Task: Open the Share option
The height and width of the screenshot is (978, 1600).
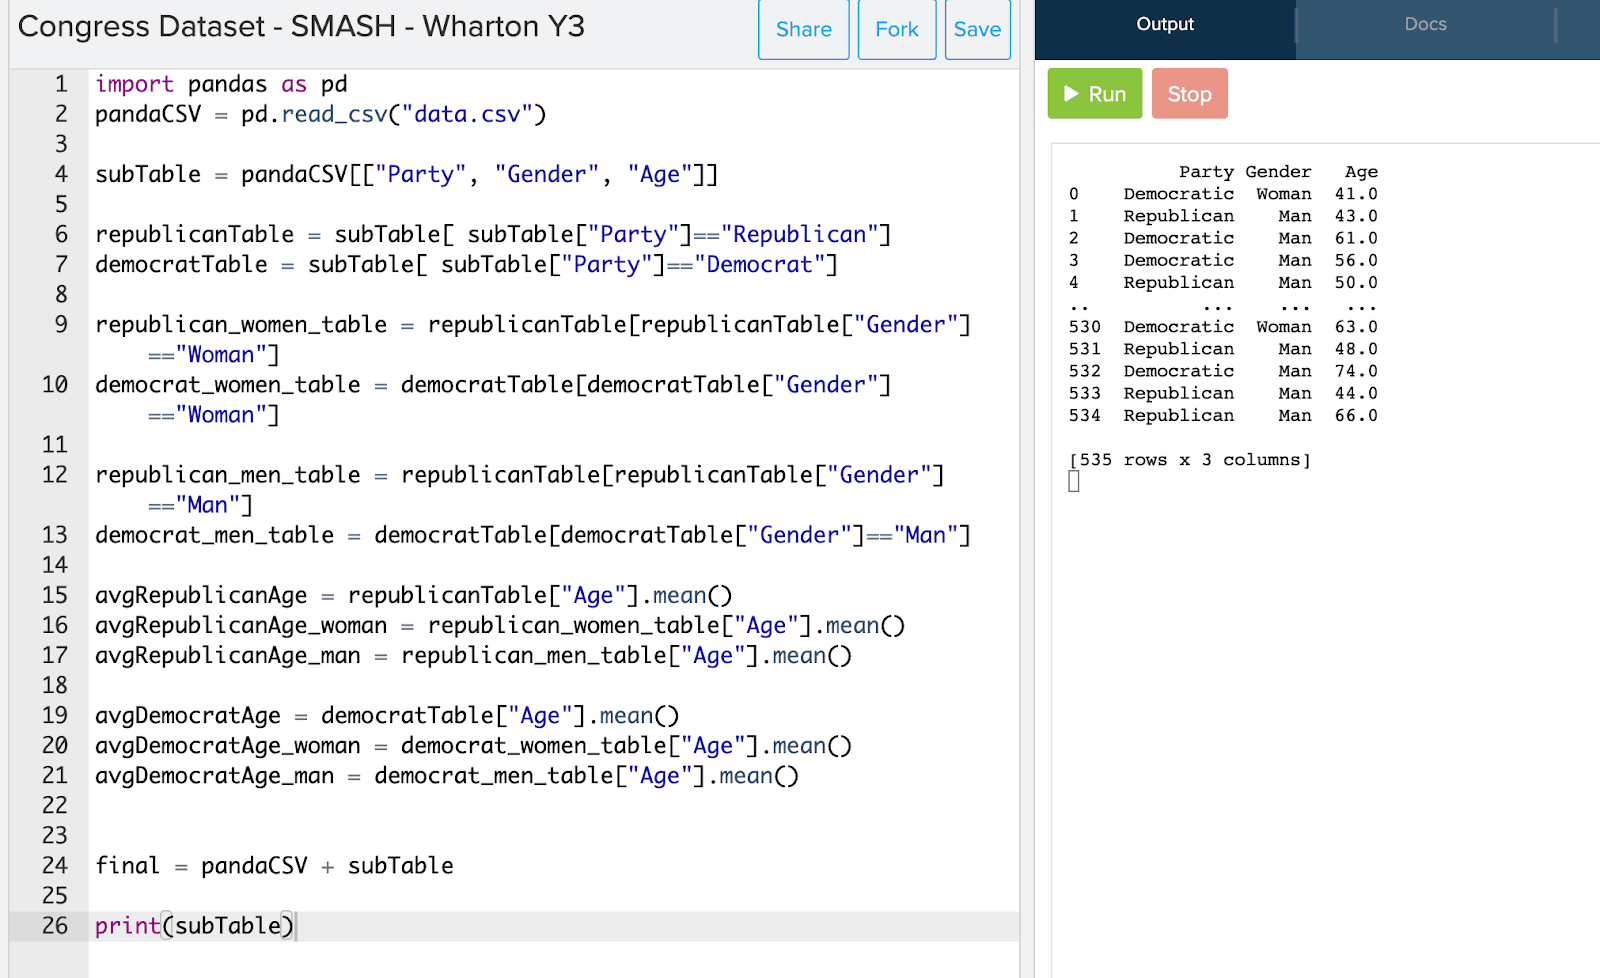Action: point(803,30)
